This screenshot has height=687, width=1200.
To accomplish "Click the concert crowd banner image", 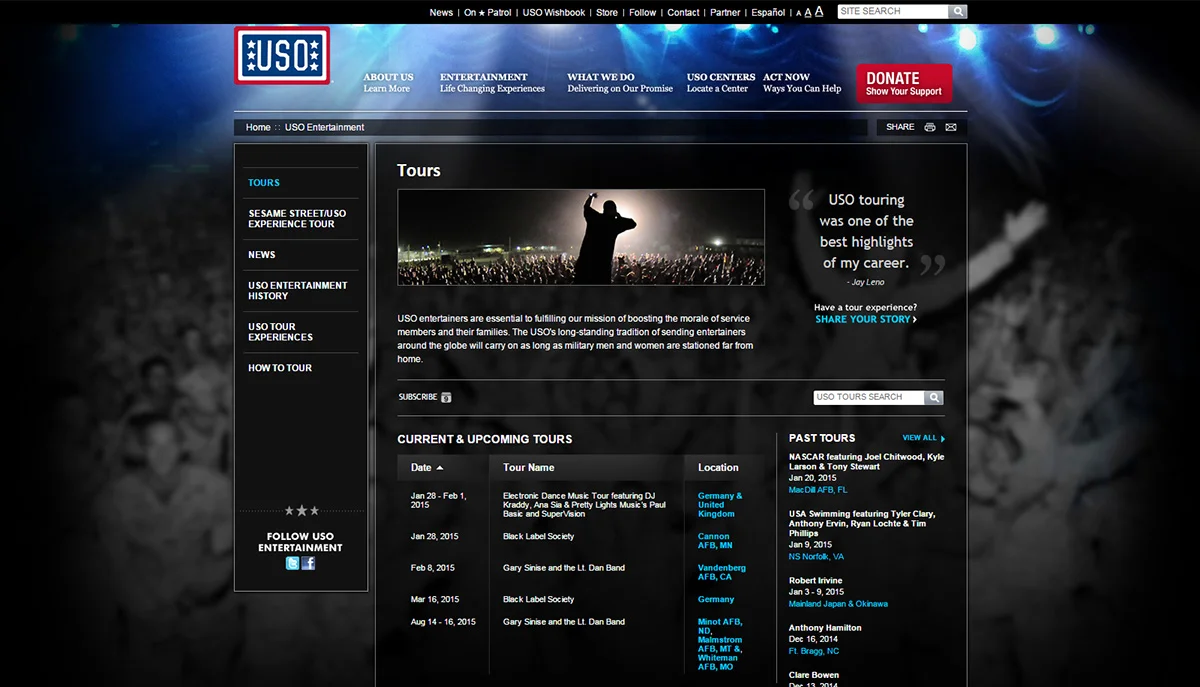I will pyautogui.click(x=581, y=237).
